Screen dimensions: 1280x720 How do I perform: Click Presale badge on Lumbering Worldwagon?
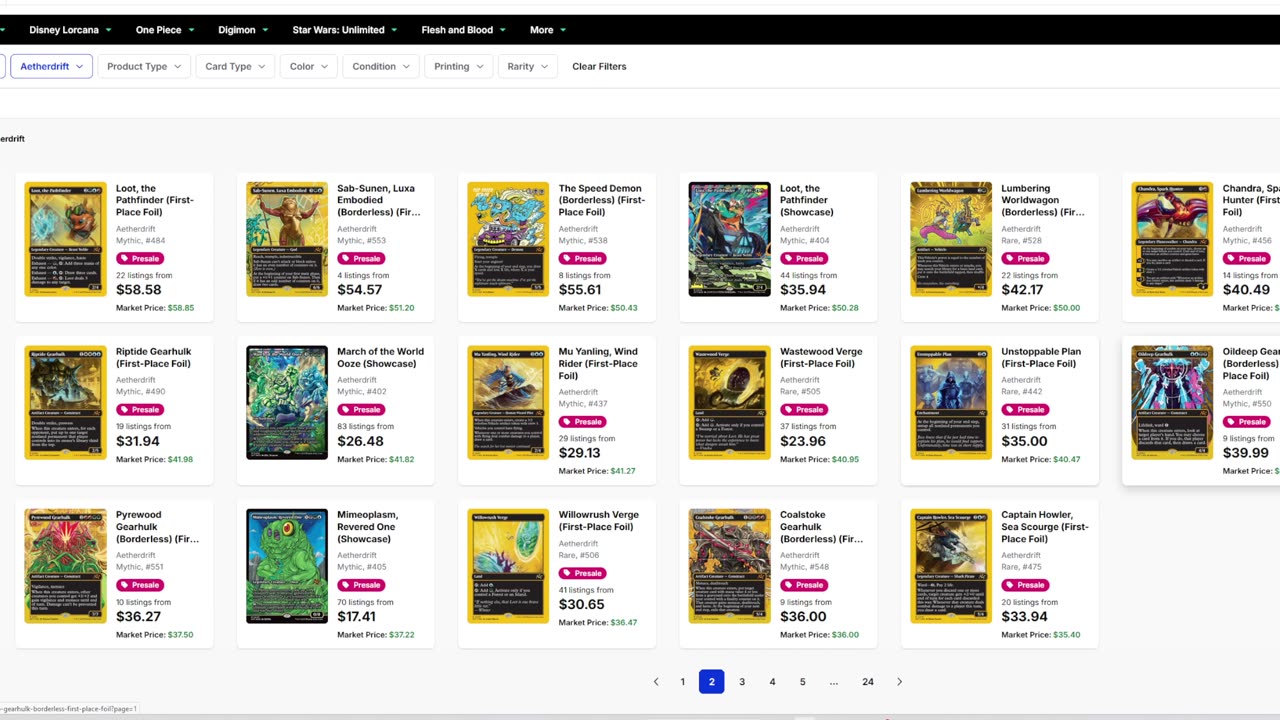tap(1024, 259)
